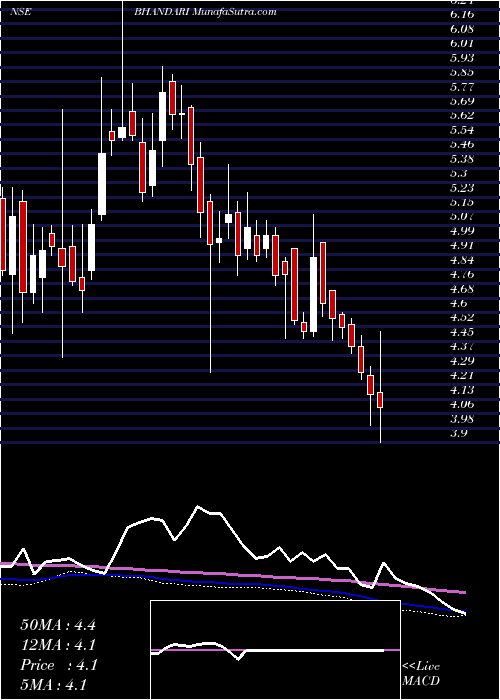This screenshot has width=500, height=700.
Task: Click the 4.68 price axis label
Action: (462, 288)
